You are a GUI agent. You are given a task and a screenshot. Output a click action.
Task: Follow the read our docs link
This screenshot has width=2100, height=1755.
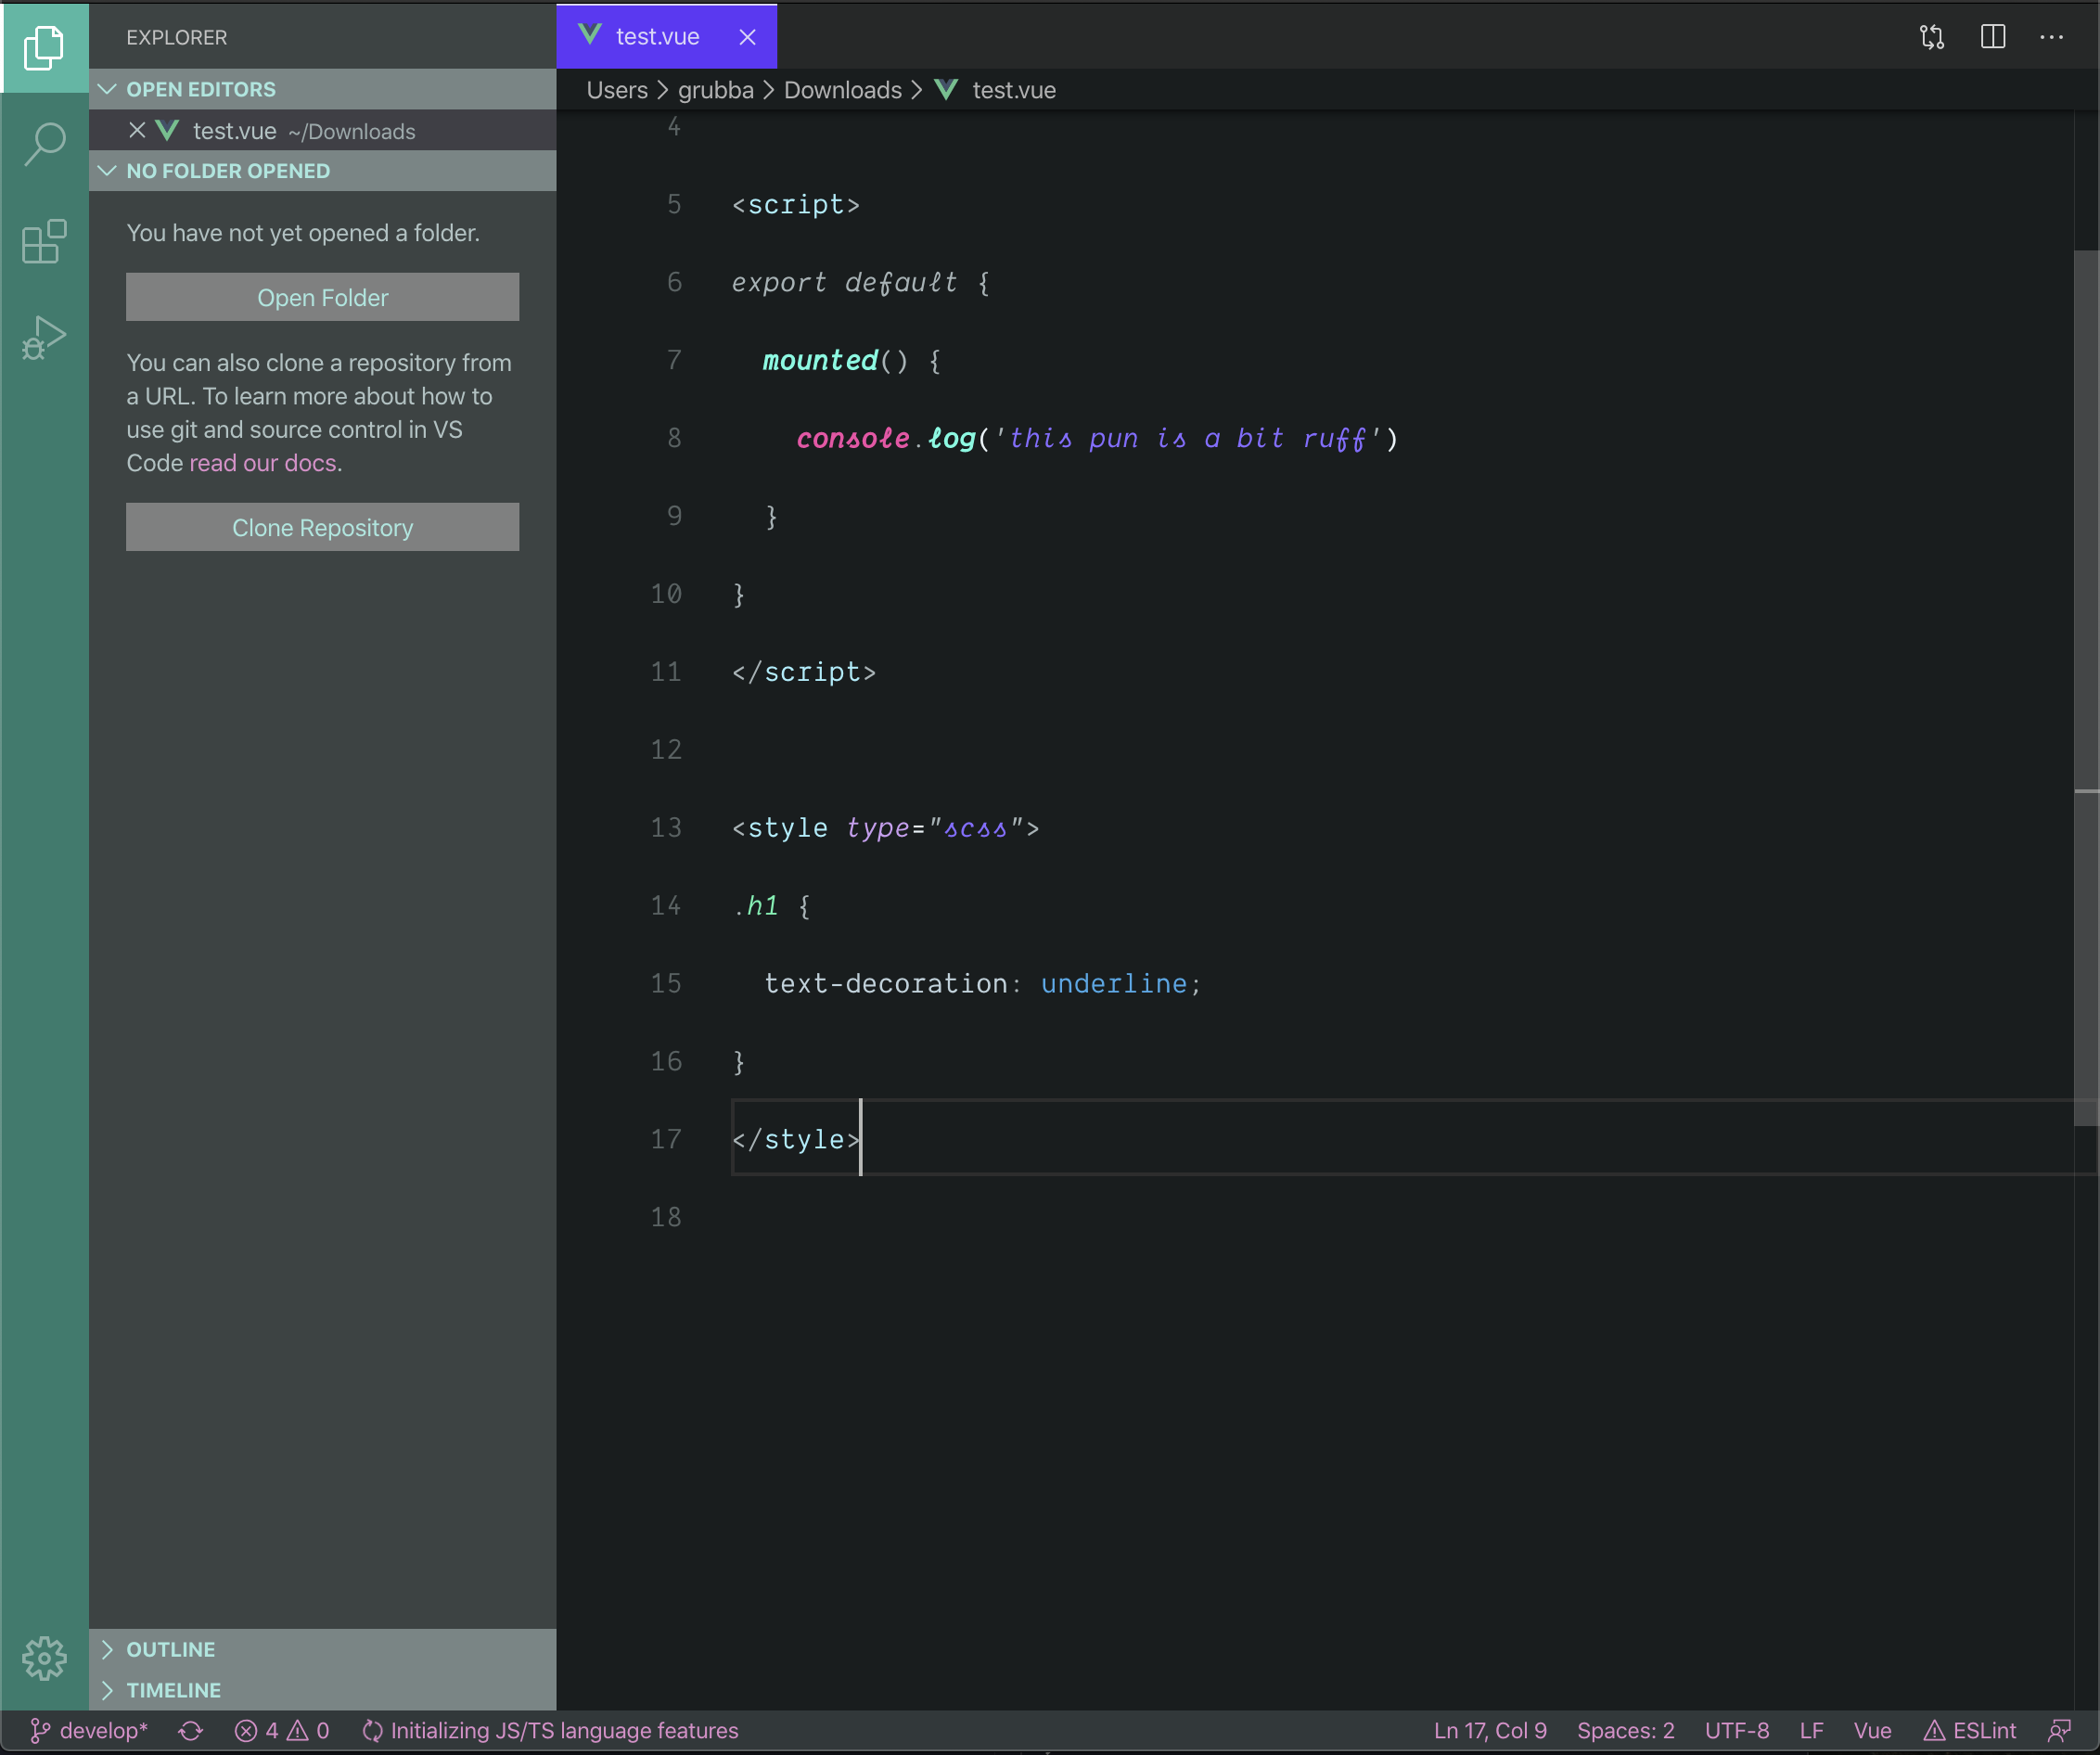(263, 463)
